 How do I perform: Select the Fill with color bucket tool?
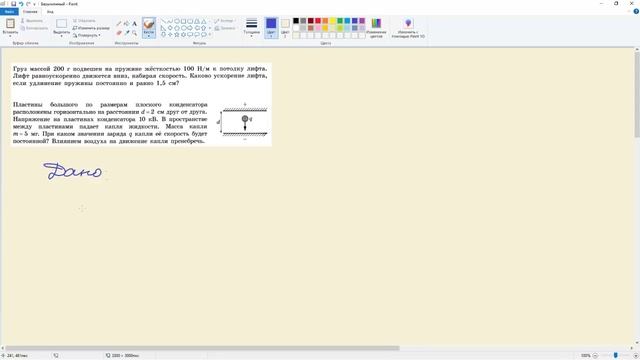click(127, 24)
